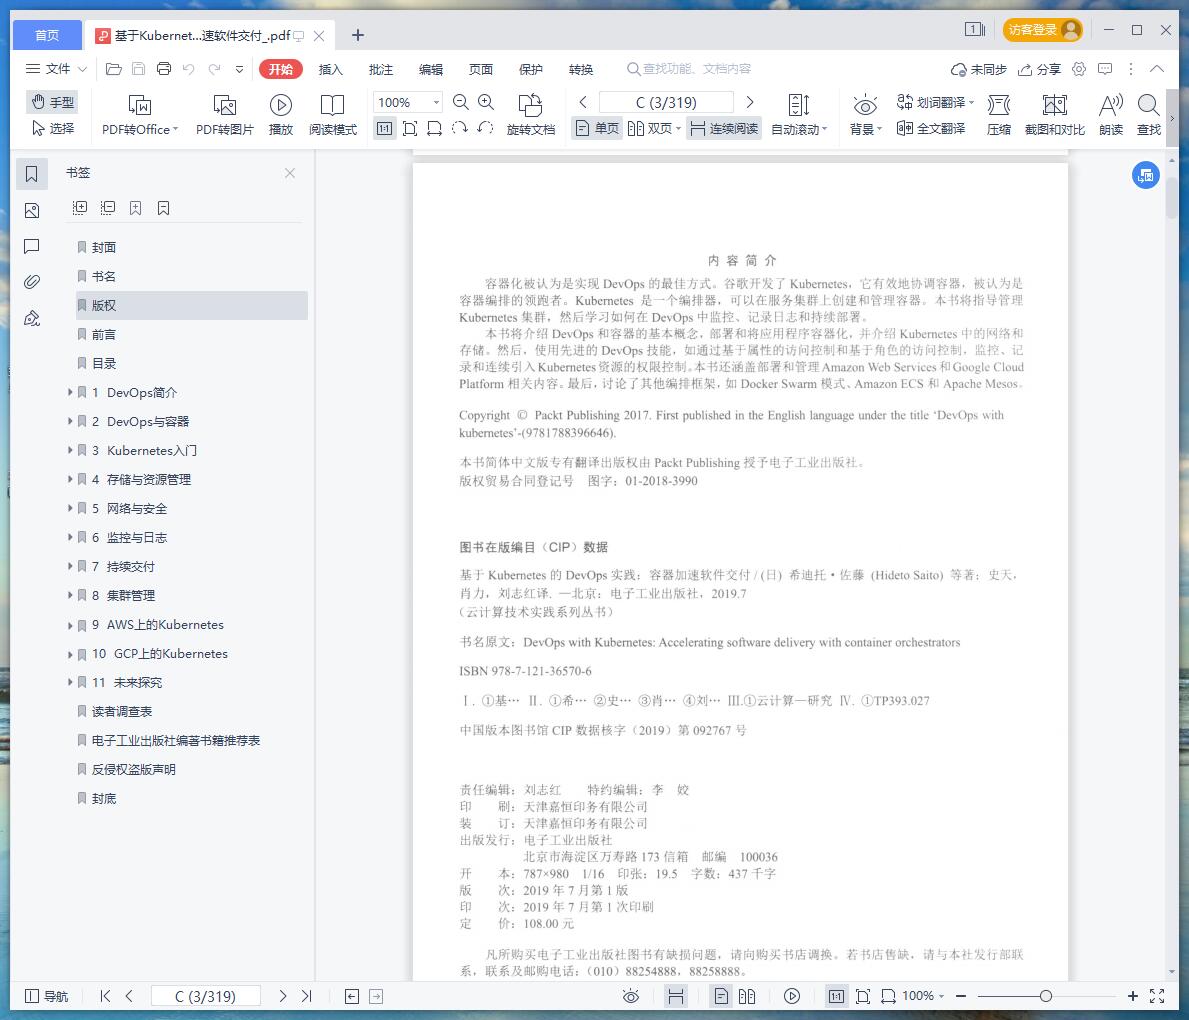
Task: Open 自动滚动 auto-scroll dropdown
Action: (799, 115)
